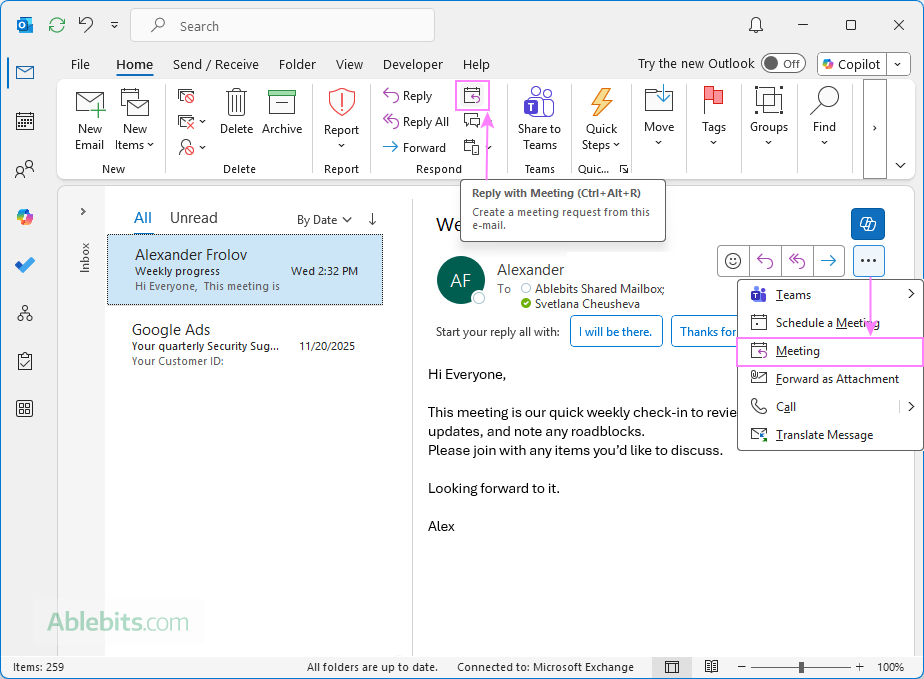Add a reaction using the smiley icon
This screenshot has width=924, height=679.
click(x=733, y=260)
